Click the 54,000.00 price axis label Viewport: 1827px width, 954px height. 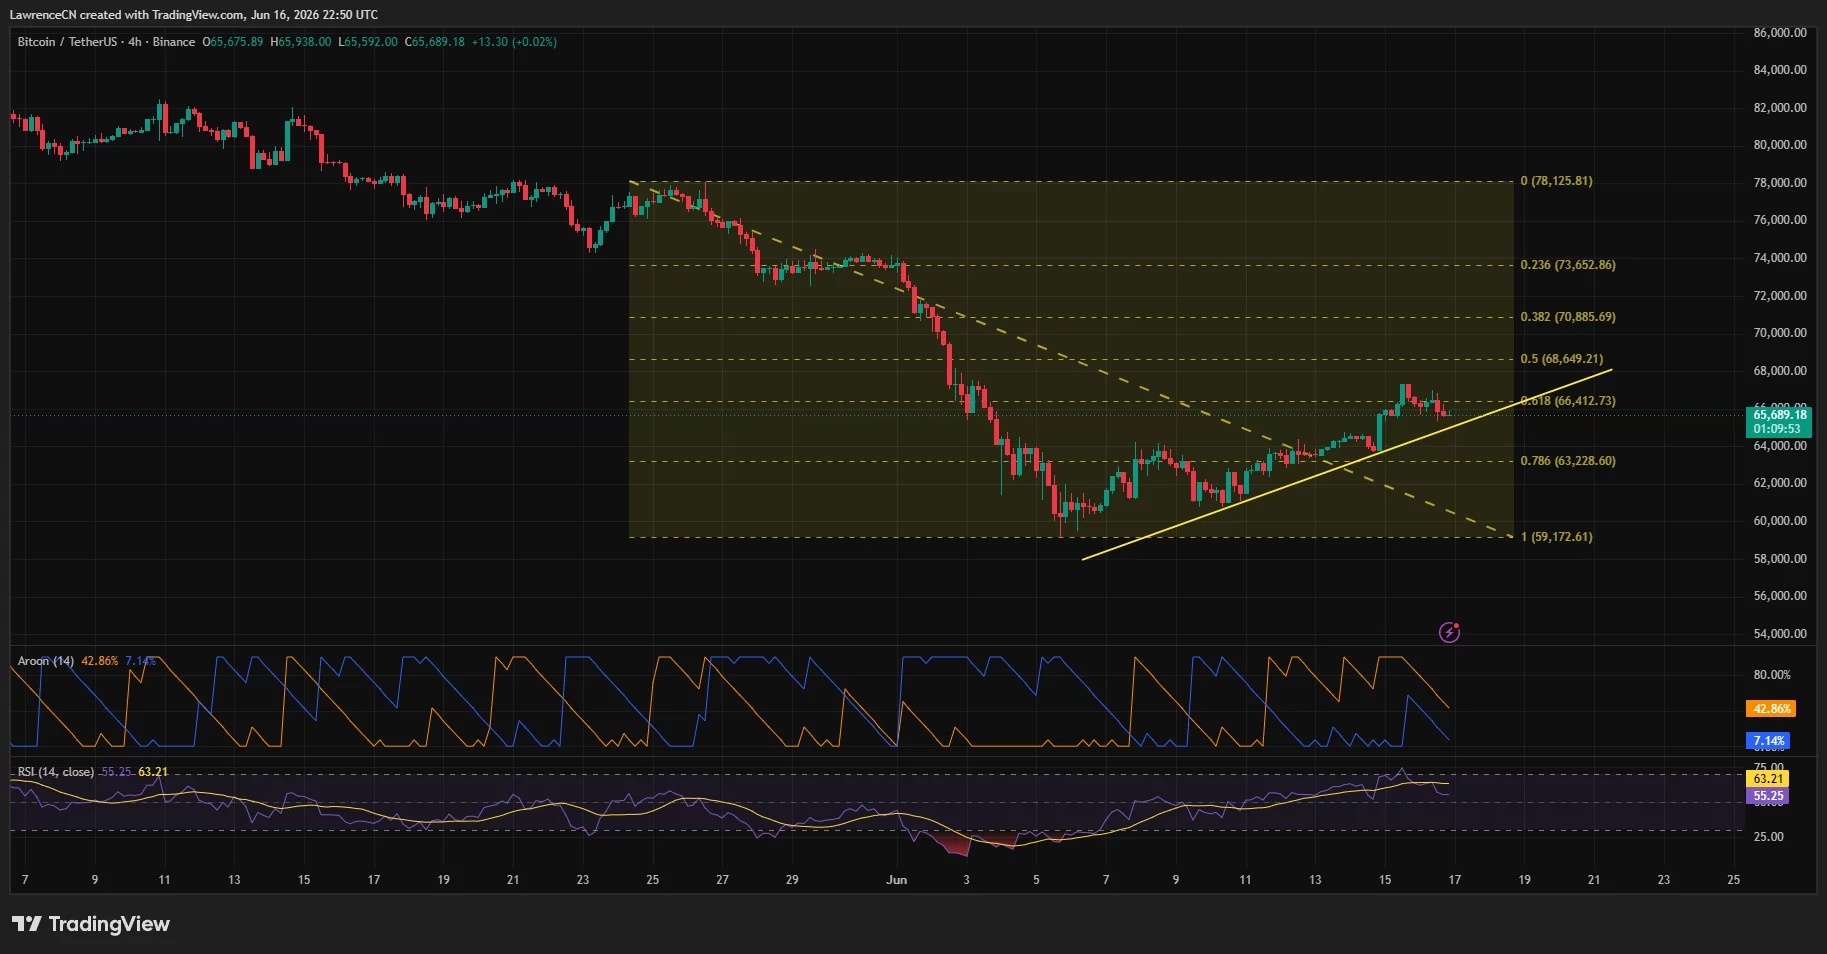click(x=1780, y=634)
